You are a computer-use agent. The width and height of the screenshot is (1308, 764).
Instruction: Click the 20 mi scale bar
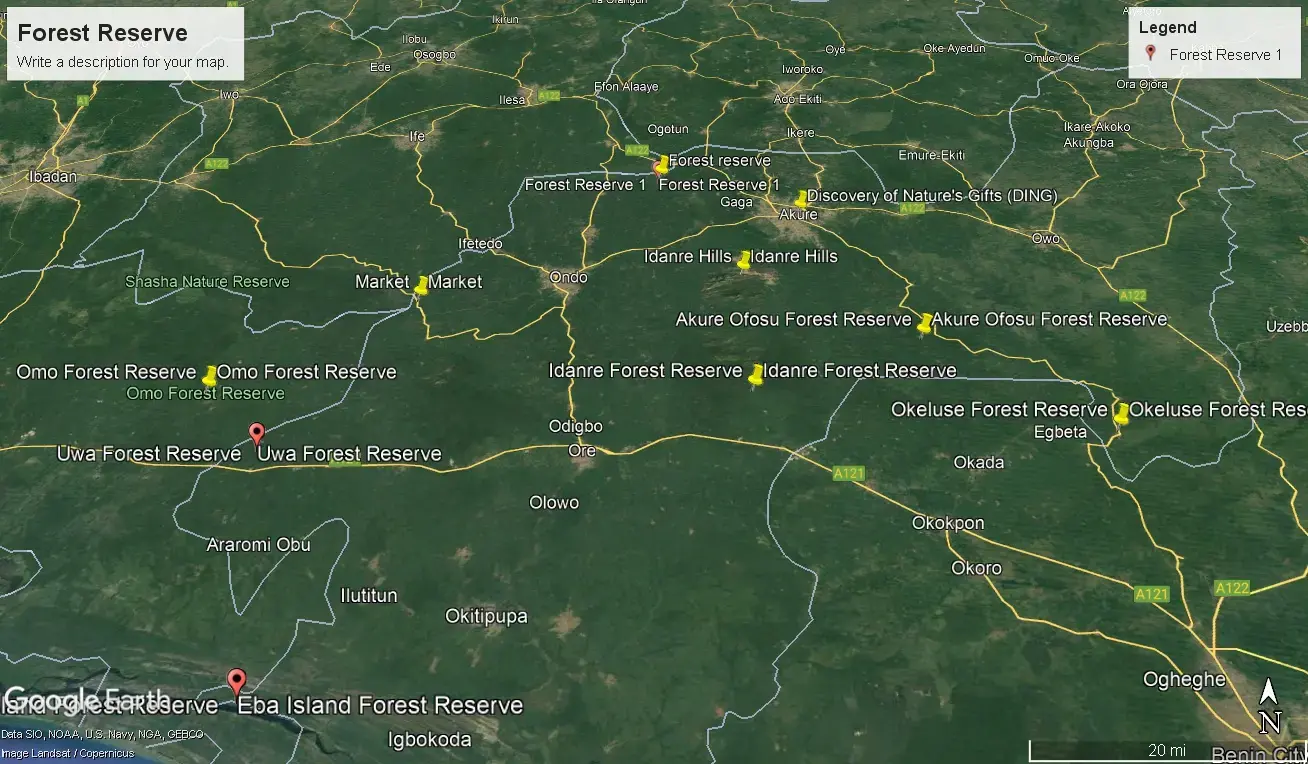click(x=1165, y=748)
